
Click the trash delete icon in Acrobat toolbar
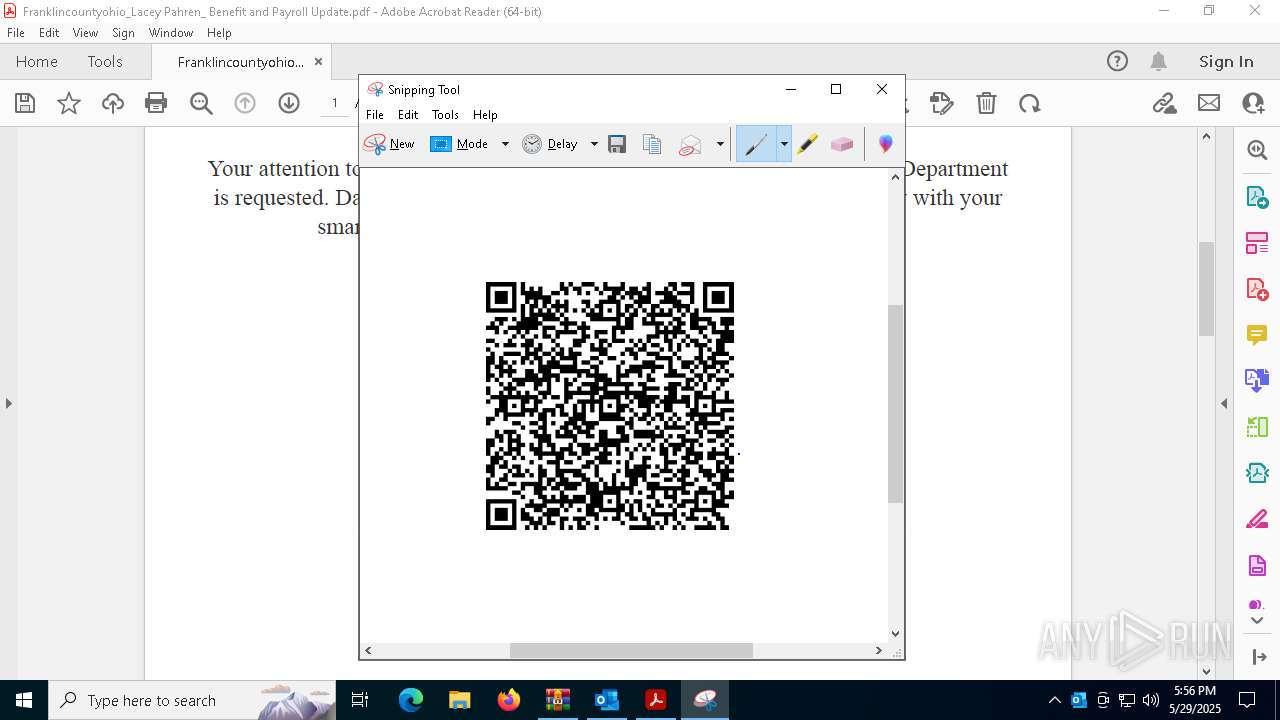click(x=986, y=103)
